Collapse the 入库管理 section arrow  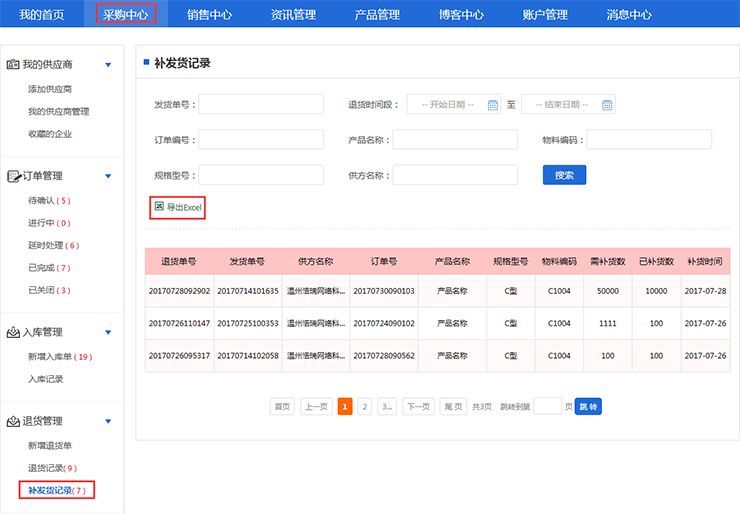[108, 332]
